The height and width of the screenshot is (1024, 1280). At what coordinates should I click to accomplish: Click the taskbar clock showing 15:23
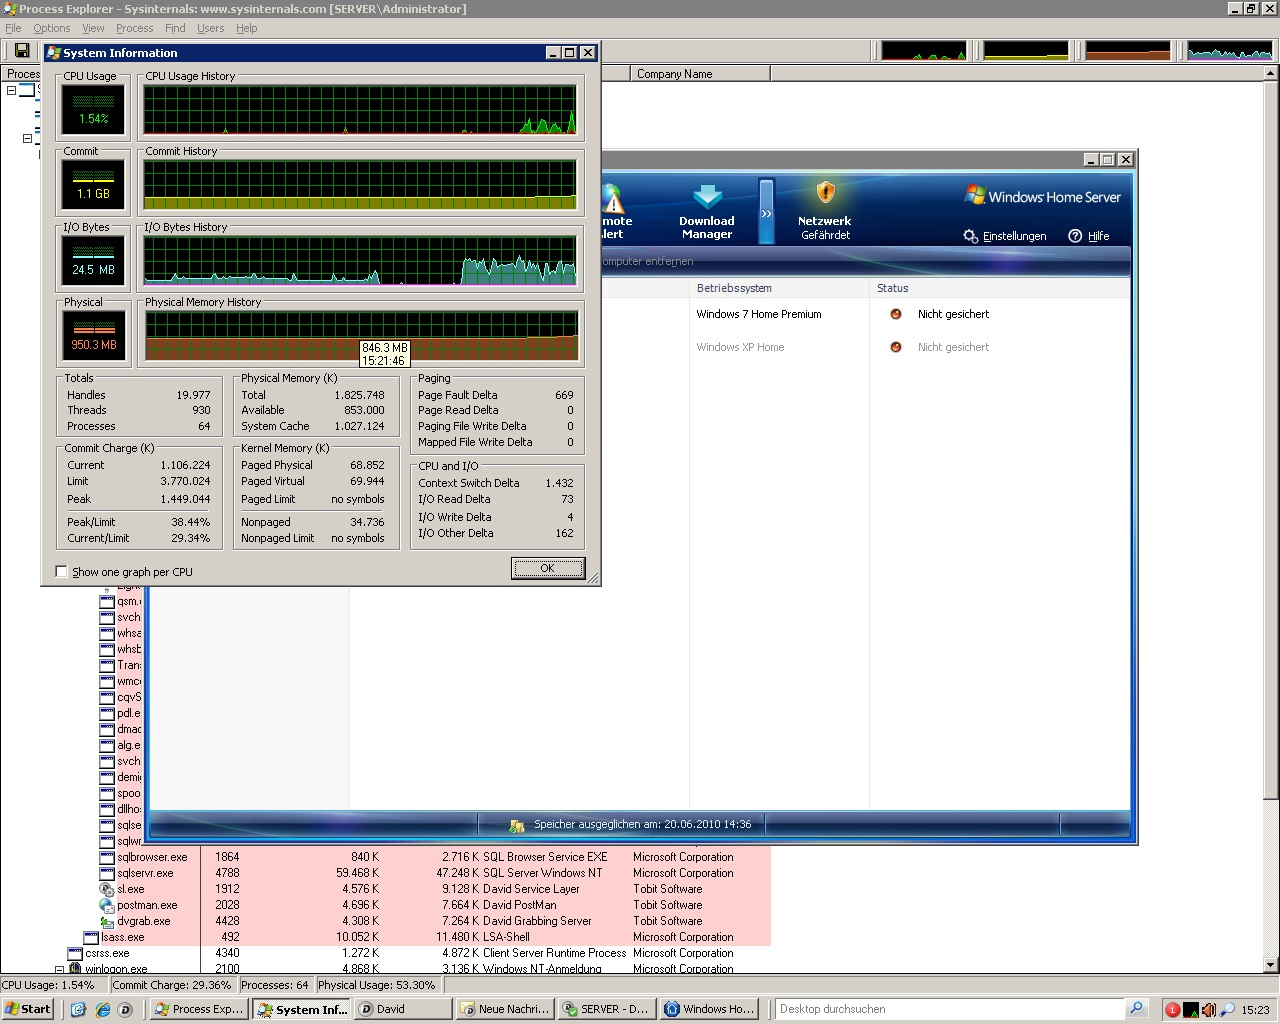[1255, 1010]
